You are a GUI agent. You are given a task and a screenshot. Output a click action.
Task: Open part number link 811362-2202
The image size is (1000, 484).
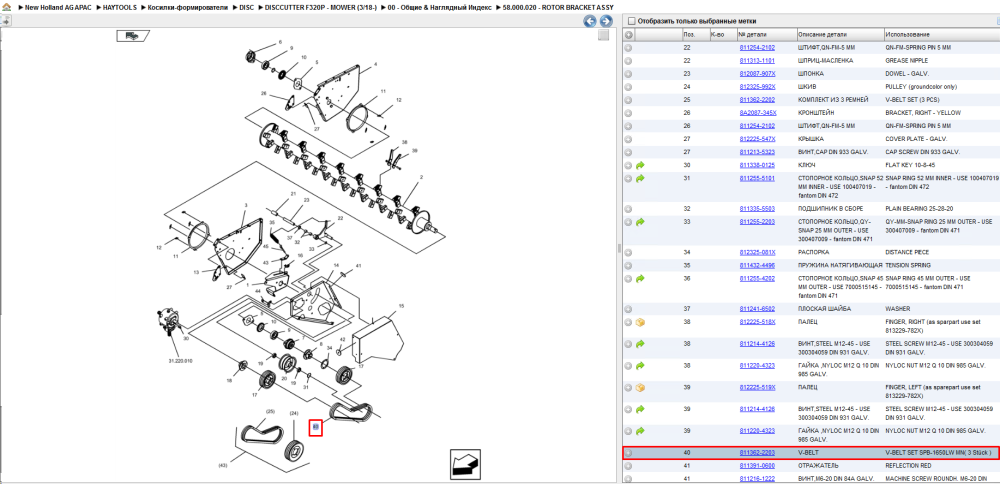pyautogui.click(x=757, y=100)
